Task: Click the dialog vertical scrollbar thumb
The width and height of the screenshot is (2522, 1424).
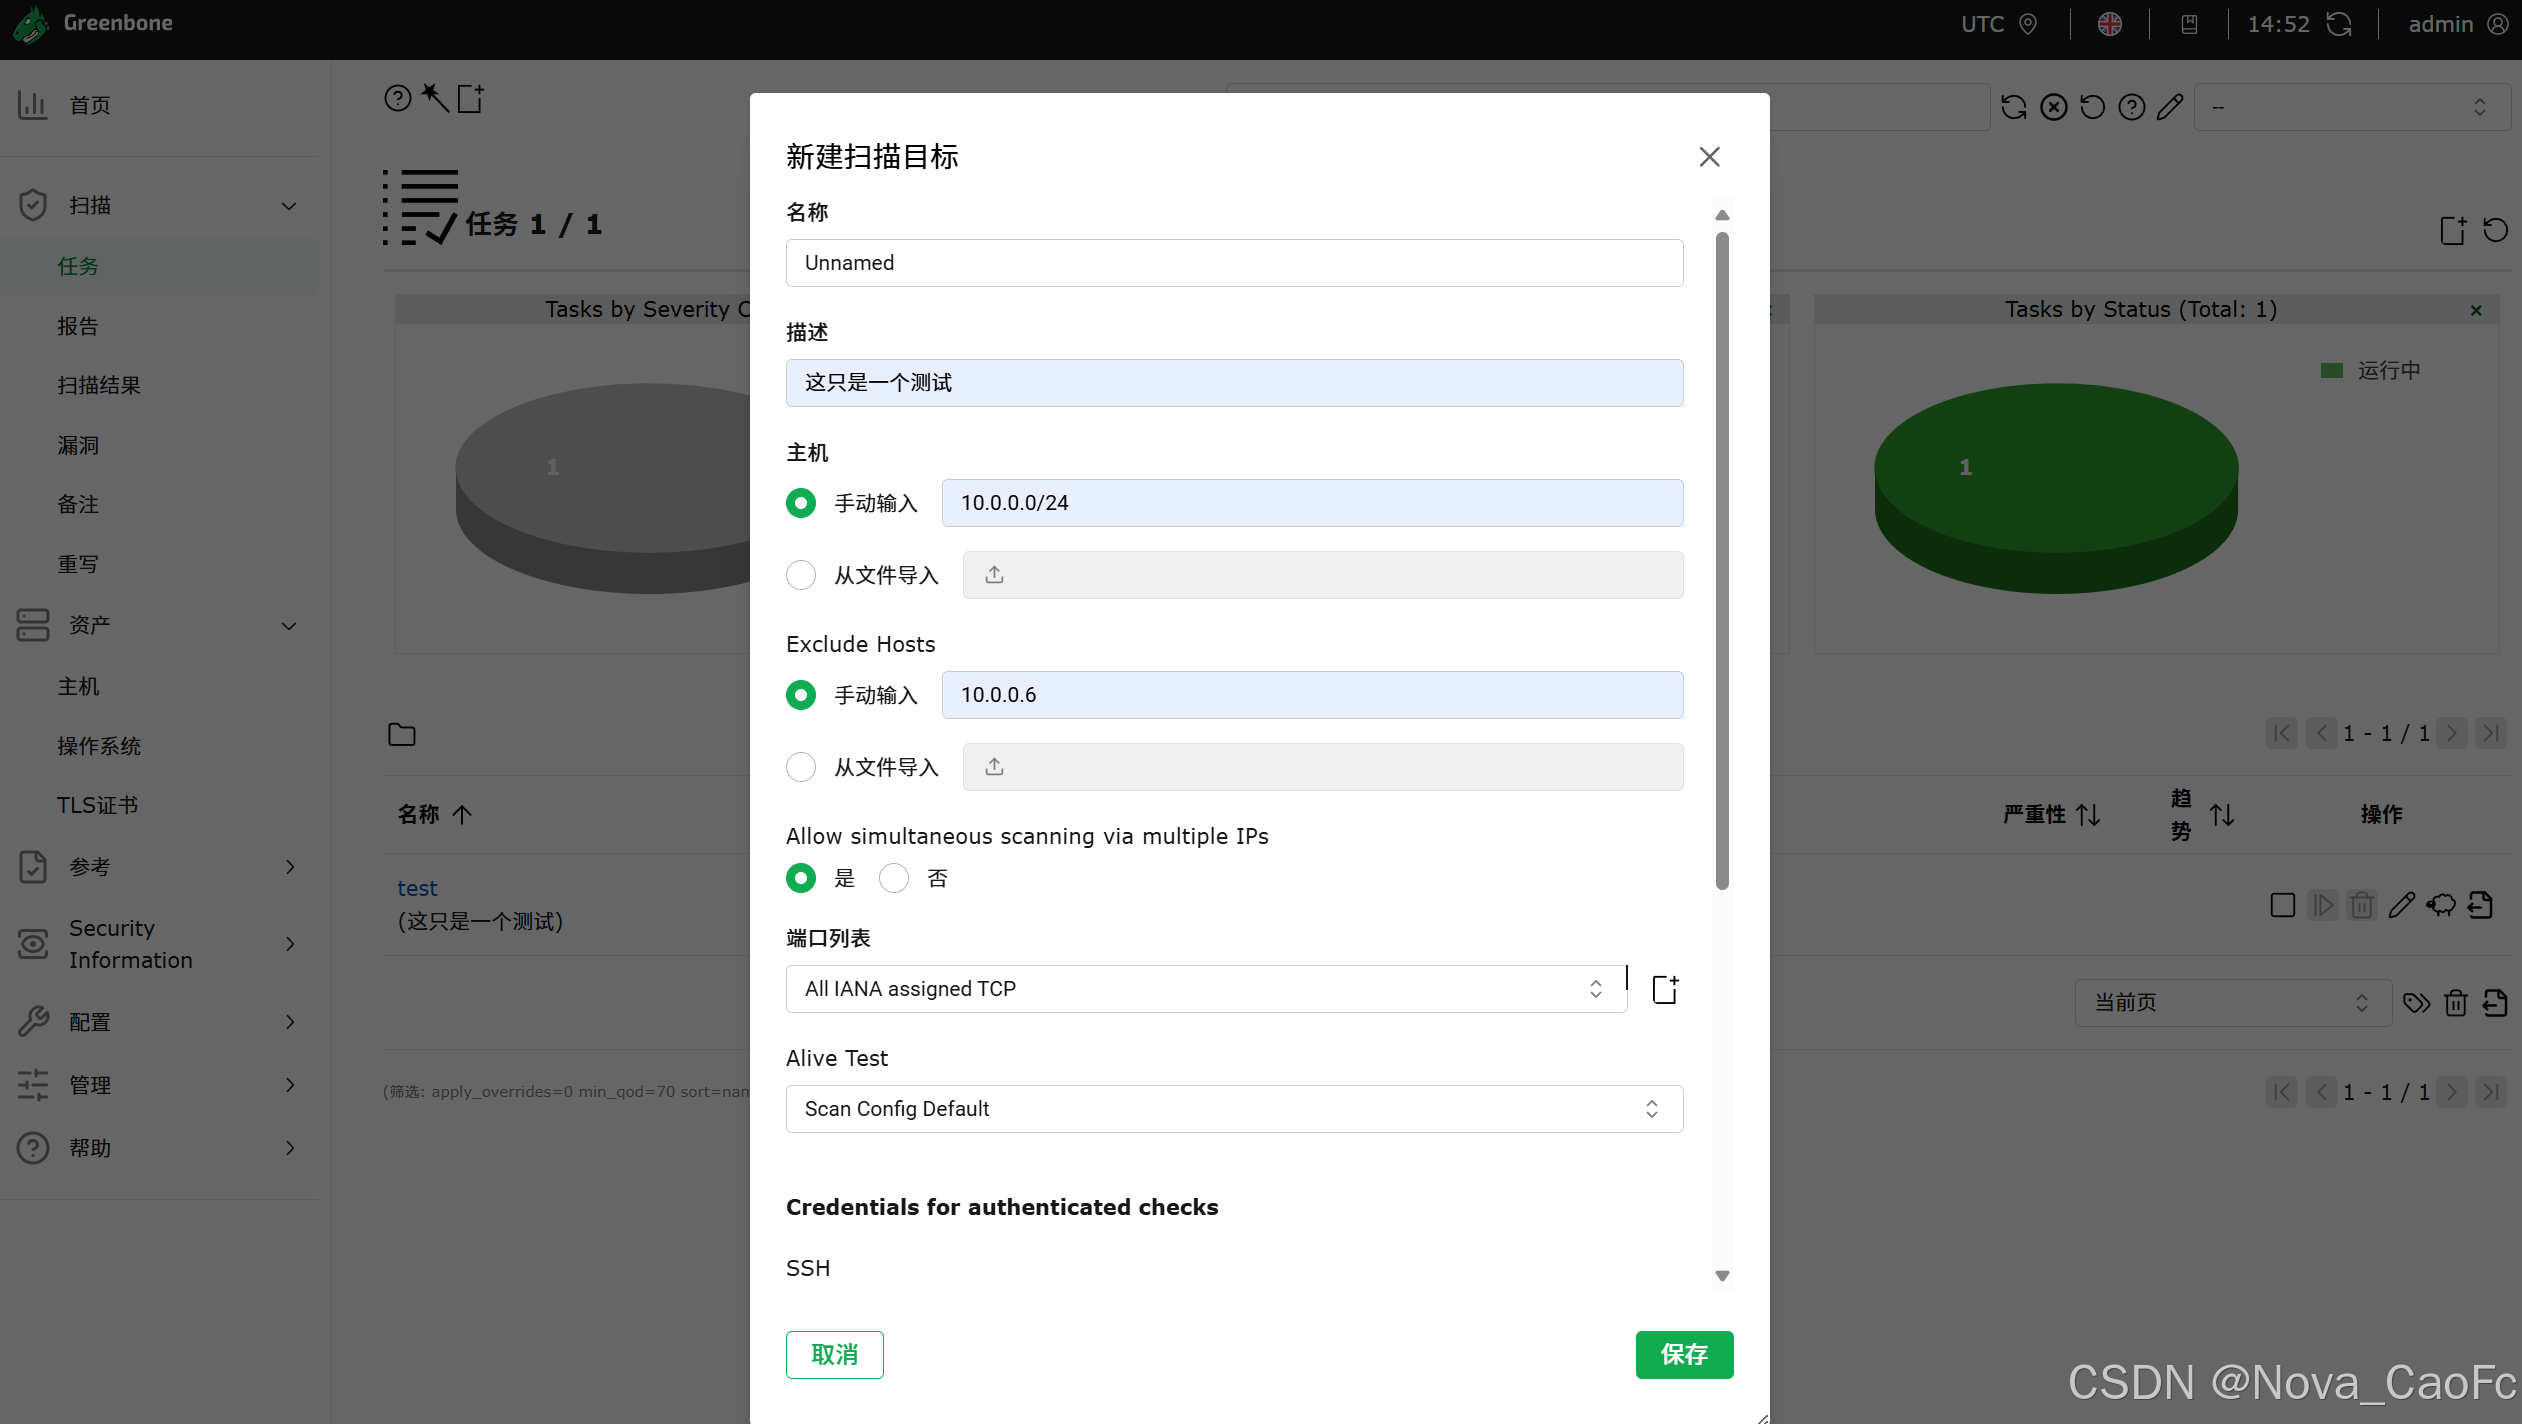Action: 1722,560
